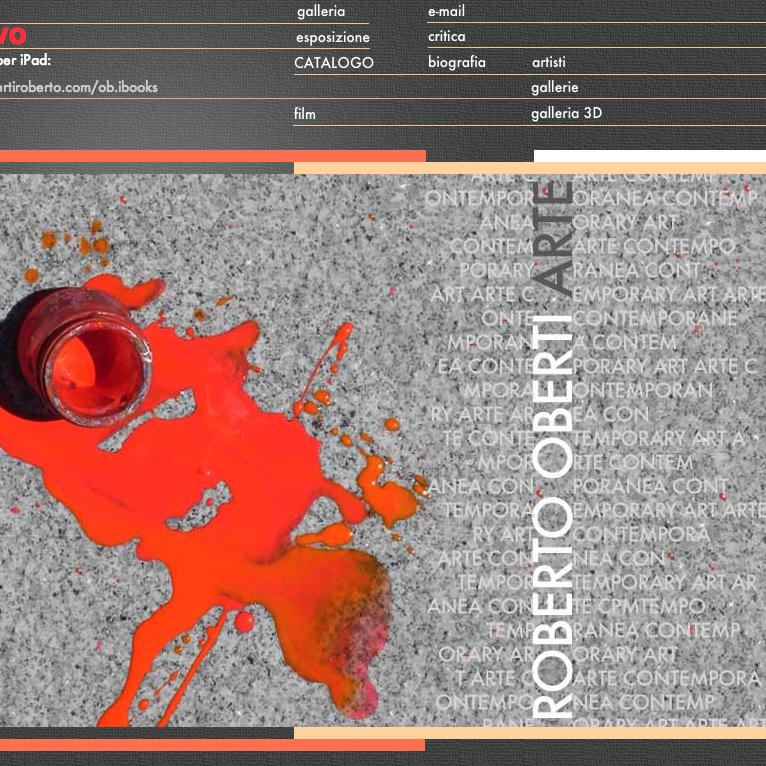Click the vertical ROBERTO OBERTI ARTE title
The image size is (766, 766).
click(552, 450)
